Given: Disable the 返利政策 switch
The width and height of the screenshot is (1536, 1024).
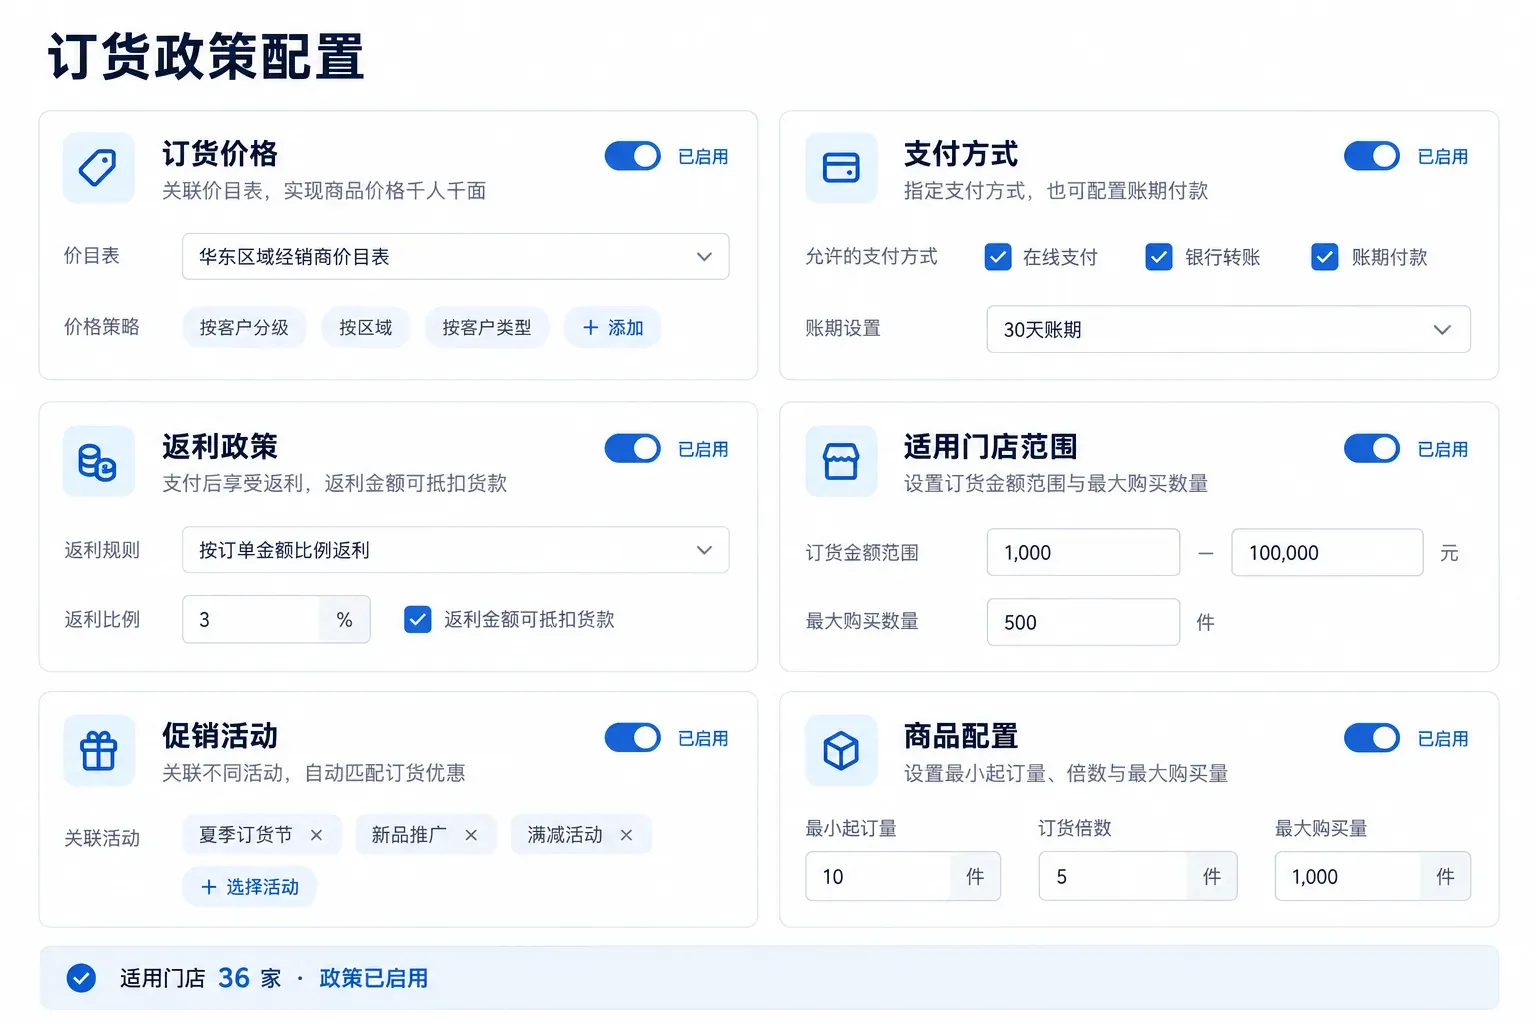Looking at the screenshot, I should point(632,448).
